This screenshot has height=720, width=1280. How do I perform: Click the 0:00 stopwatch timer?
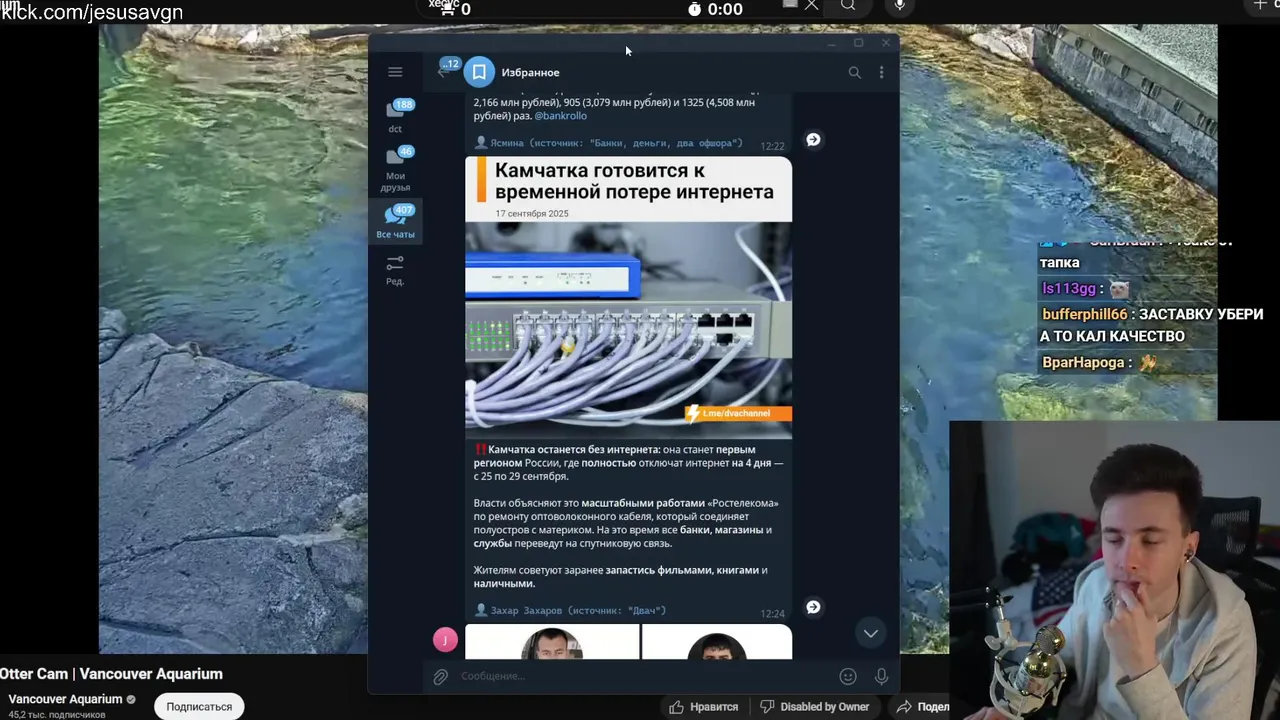[715, 9]
